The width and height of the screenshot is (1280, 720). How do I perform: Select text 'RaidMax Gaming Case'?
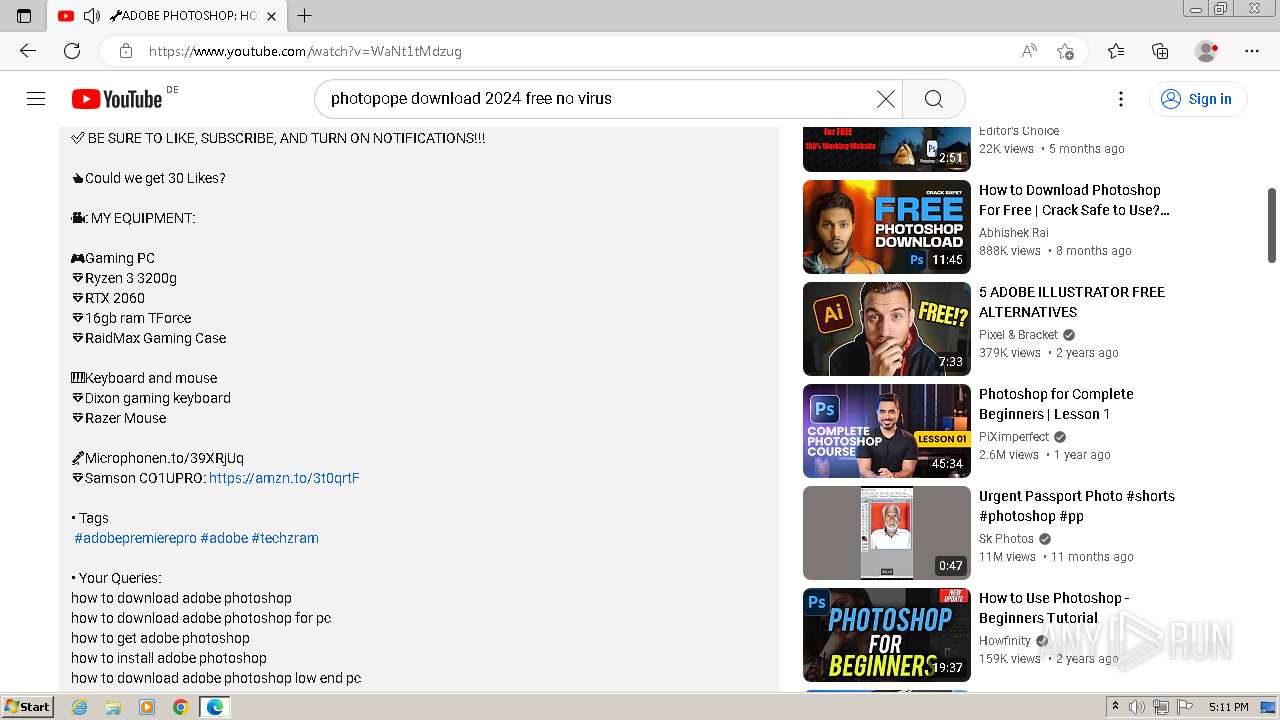[x=156, y=338]
